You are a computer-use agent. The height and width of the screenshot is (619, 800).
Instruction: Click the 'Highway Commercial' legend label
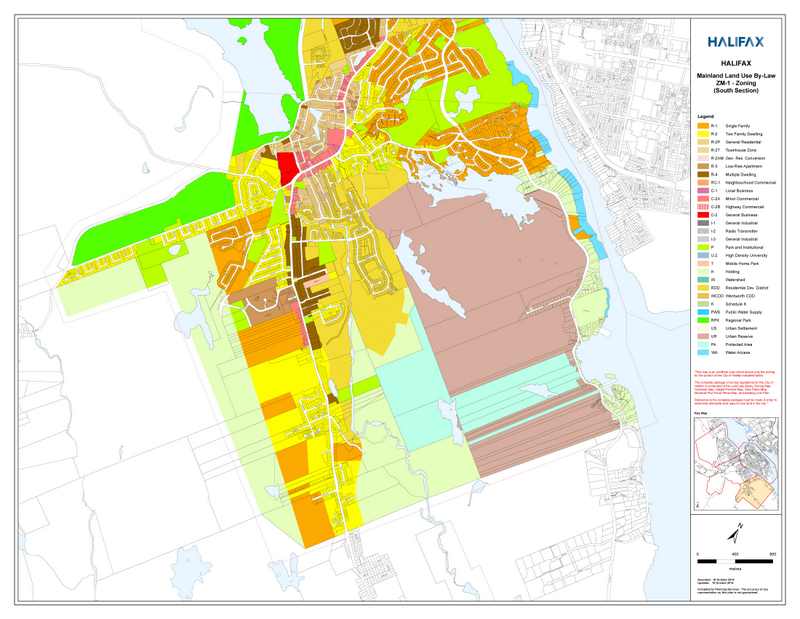744,207
